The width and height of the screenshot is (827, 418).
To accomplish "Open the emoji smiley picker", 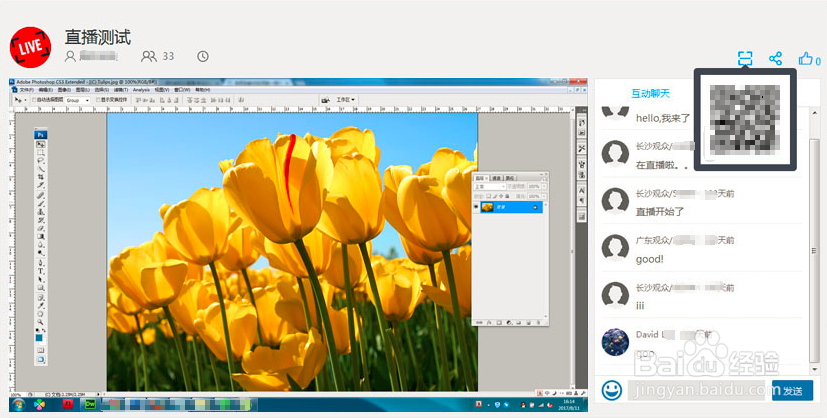I will 612,391.
